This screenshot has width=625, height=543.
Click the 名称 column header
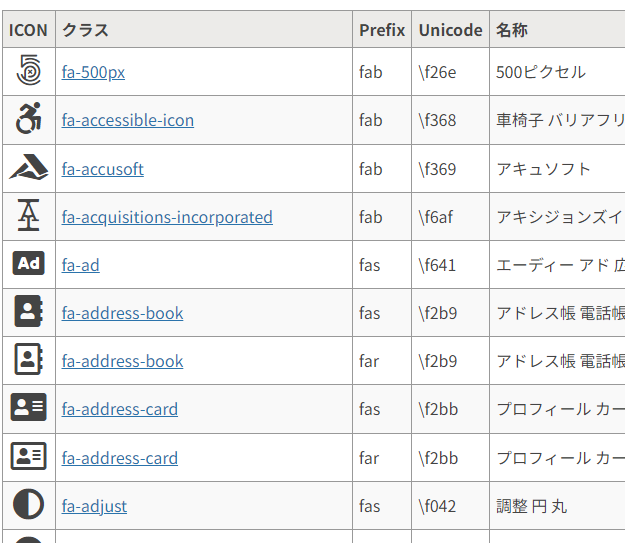(557, 30)
